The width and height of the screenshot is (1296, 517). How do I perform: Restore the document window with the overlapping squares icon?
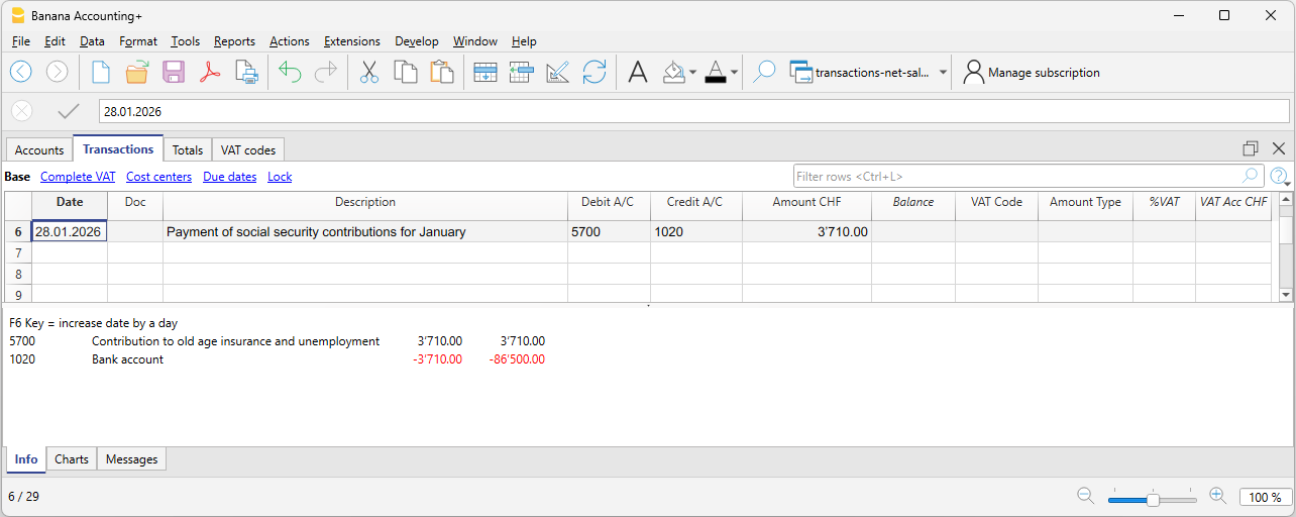(1250, 148)
